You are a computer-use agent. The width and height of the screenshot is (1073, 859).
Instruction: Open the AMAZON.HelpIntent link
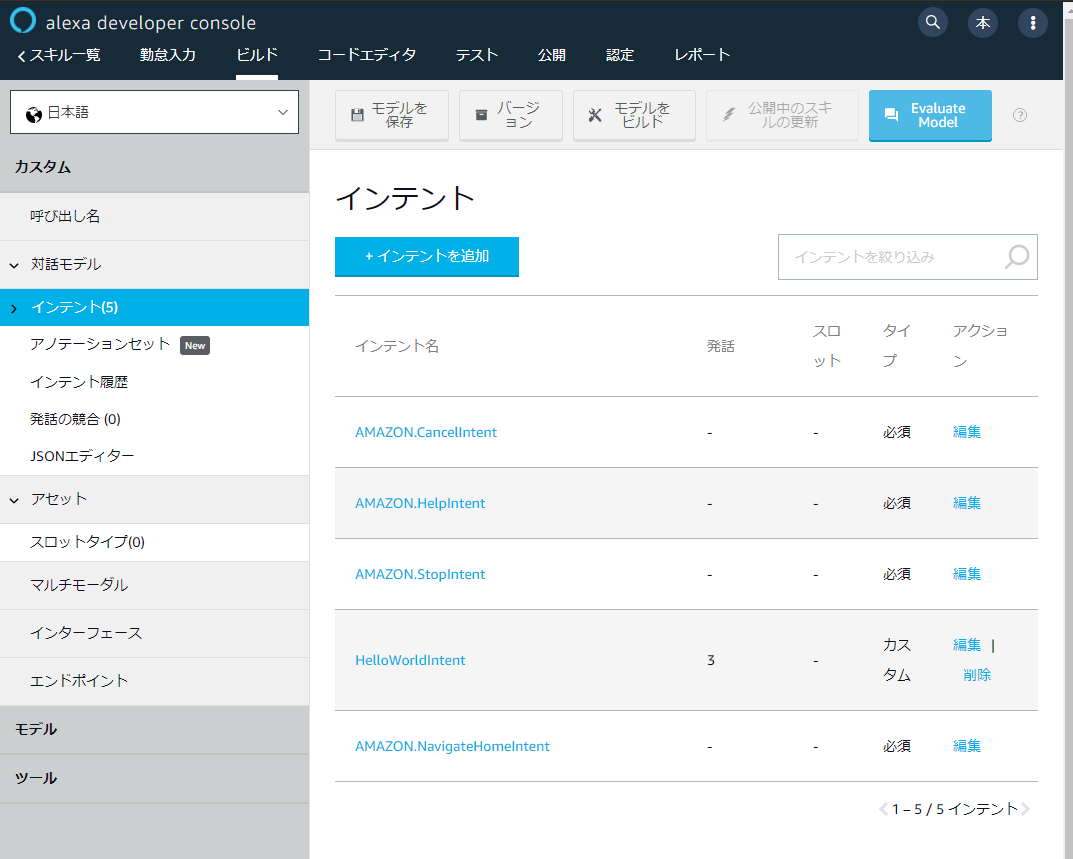click(420, 504)
